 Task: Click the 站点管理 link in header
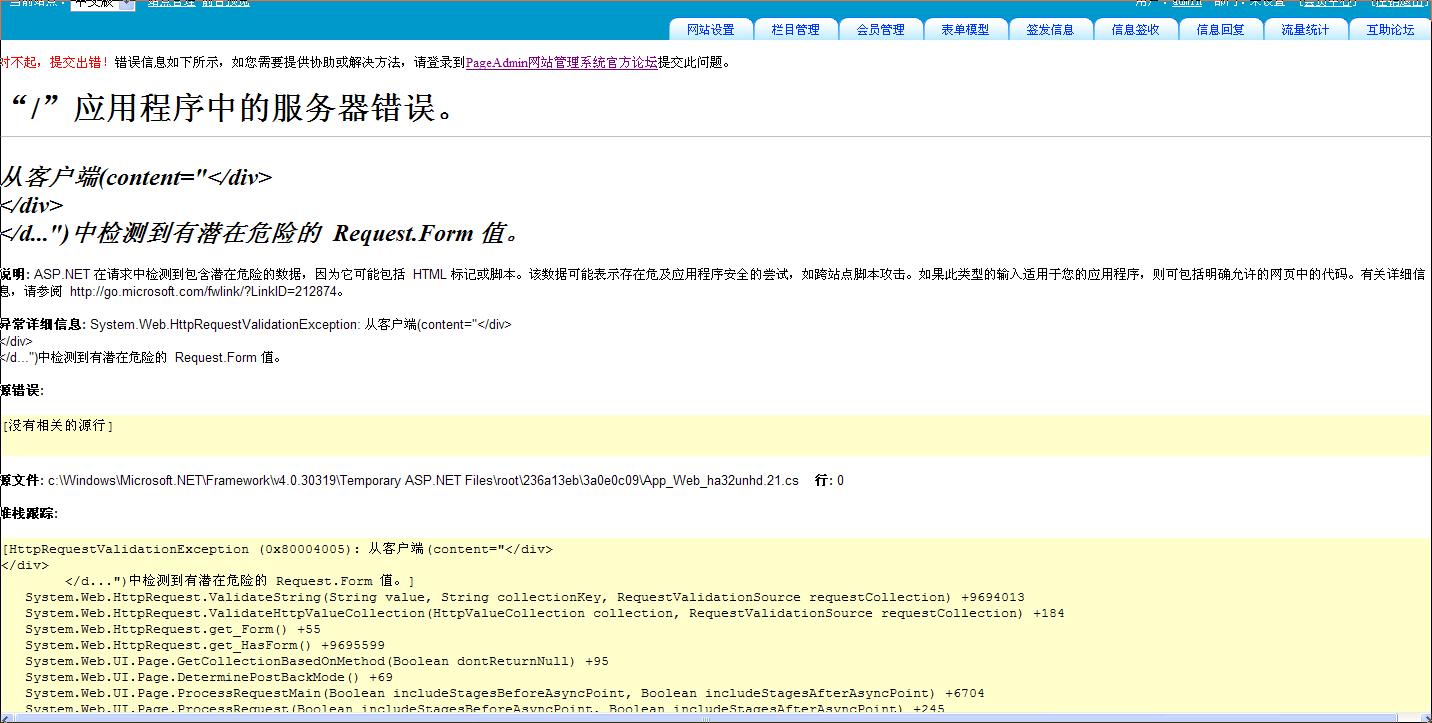tap(172, 4)
